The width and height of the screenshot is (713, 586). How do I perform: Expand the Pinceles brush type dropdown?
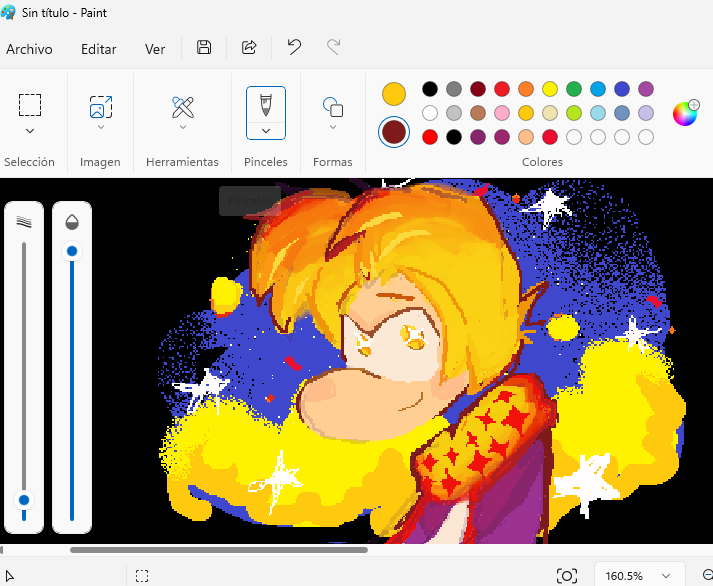tap(266, 131)
